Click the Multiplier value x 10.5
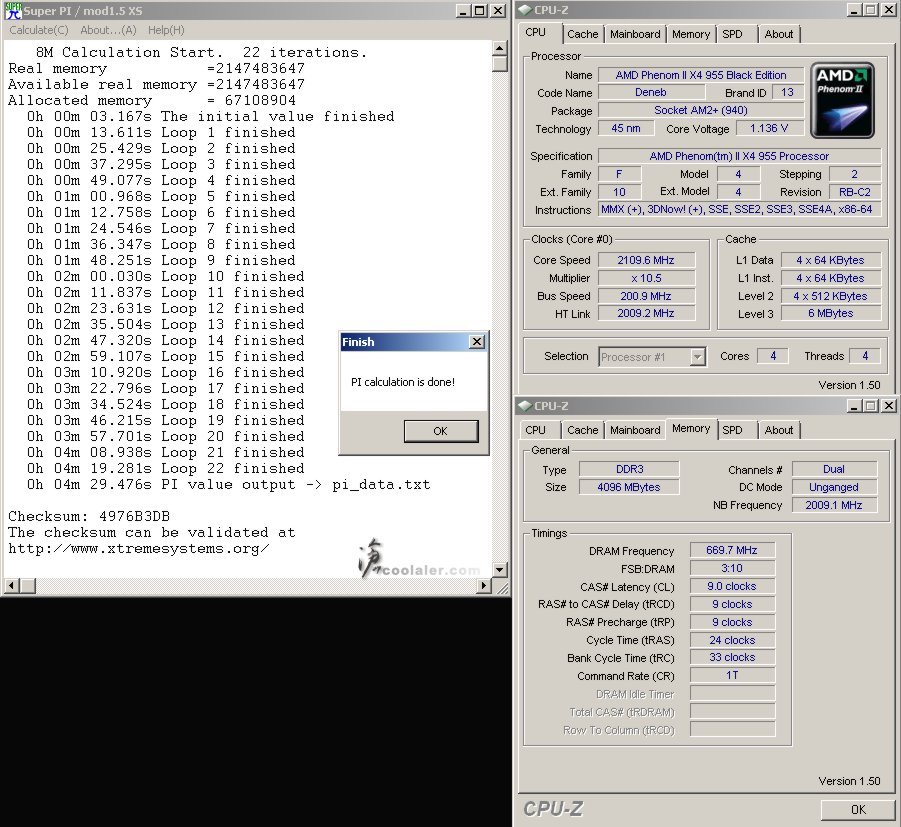 point(646,278)
